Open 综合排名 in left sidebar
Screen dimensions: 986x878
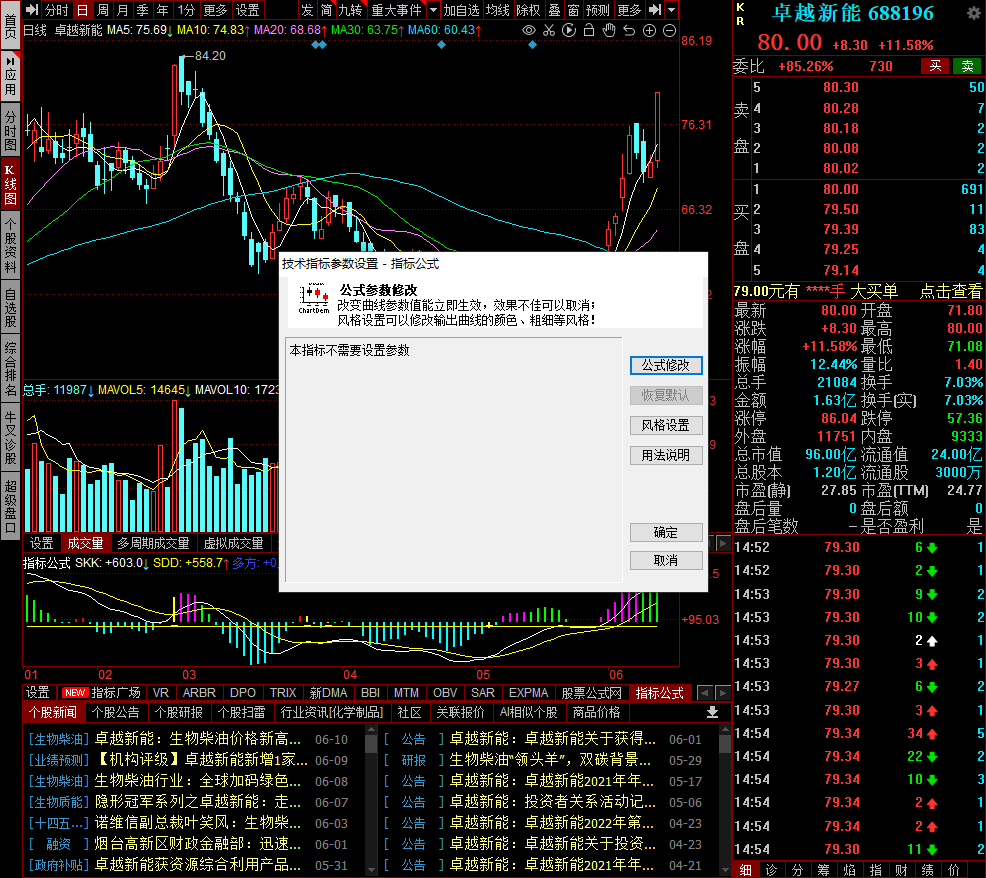pos(11,369)
